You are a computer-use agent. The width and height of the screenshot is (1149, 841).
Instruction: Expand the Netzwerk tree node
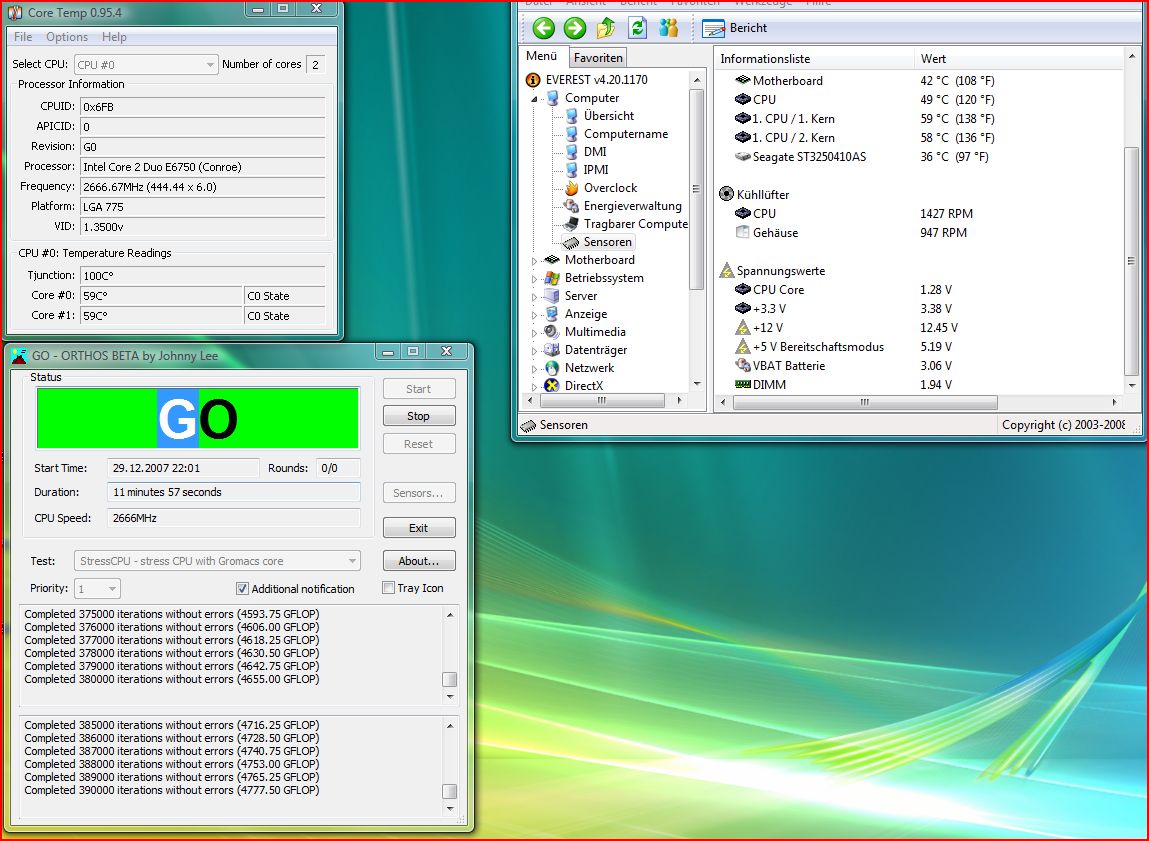click(534, 368)
